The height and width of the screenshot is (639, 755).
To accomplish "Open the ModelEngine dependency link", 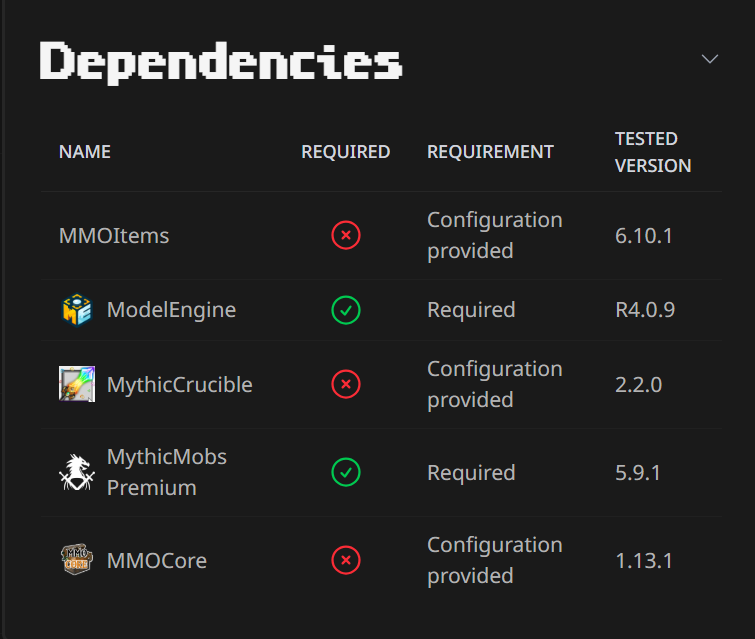I will pos(171,310).
